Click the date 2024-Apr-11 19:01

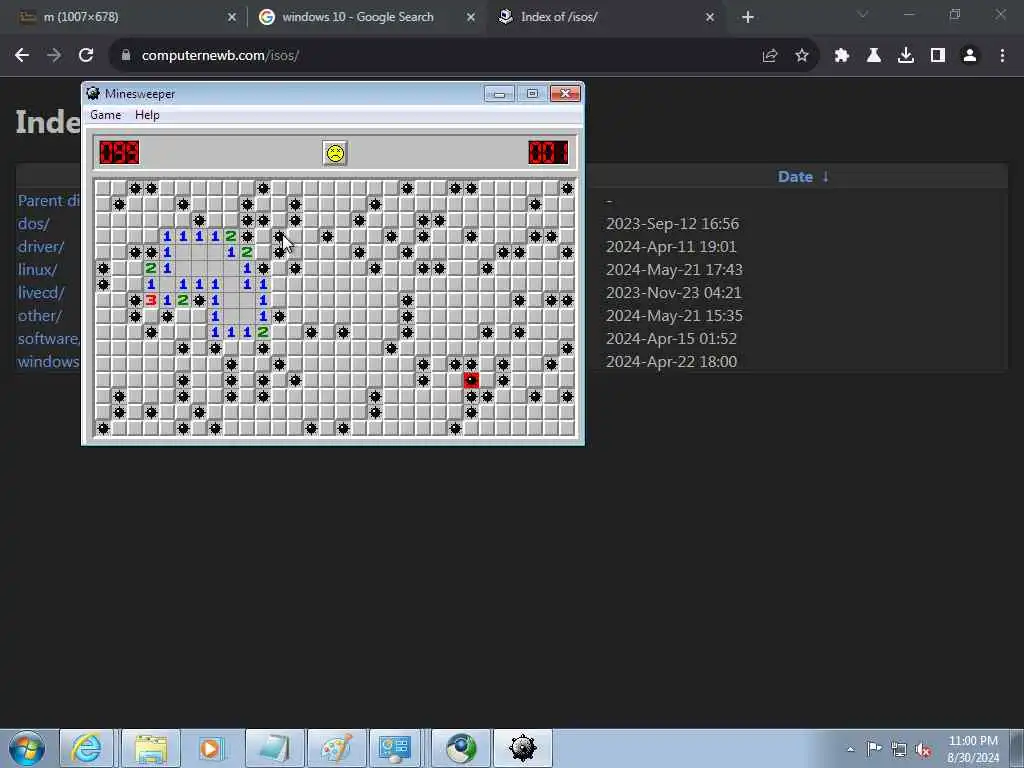pos(671,247)
